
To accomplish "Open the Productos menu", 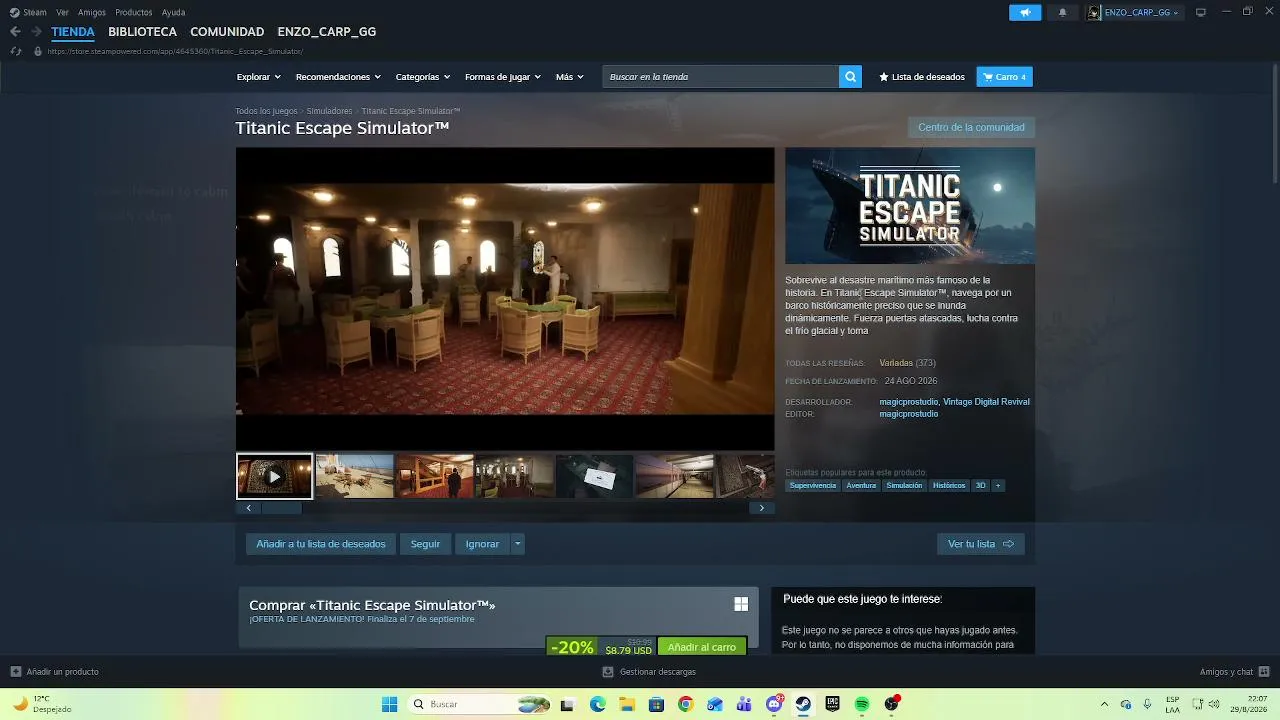I will coord(134,13).
